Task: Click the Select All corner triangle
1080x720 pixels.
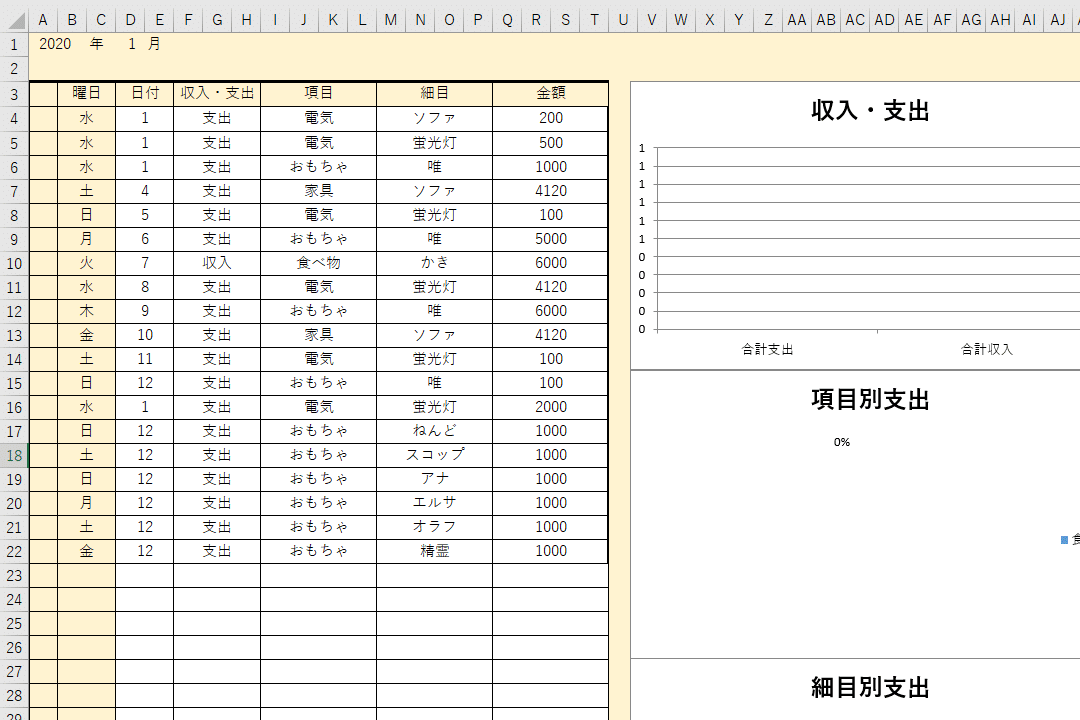Action: point(15,21)
